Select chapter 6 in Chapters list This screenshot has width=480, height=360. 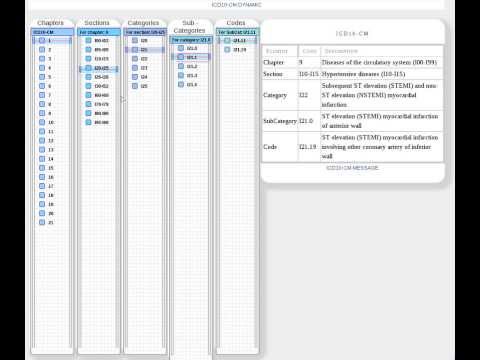point(50,86)
